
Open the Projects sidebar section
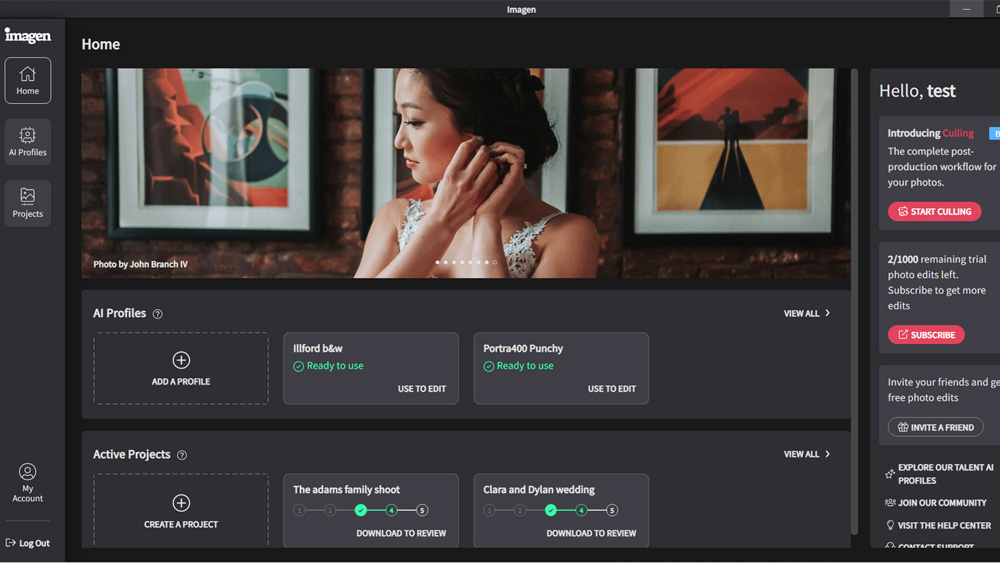click(x=28, y=203)
